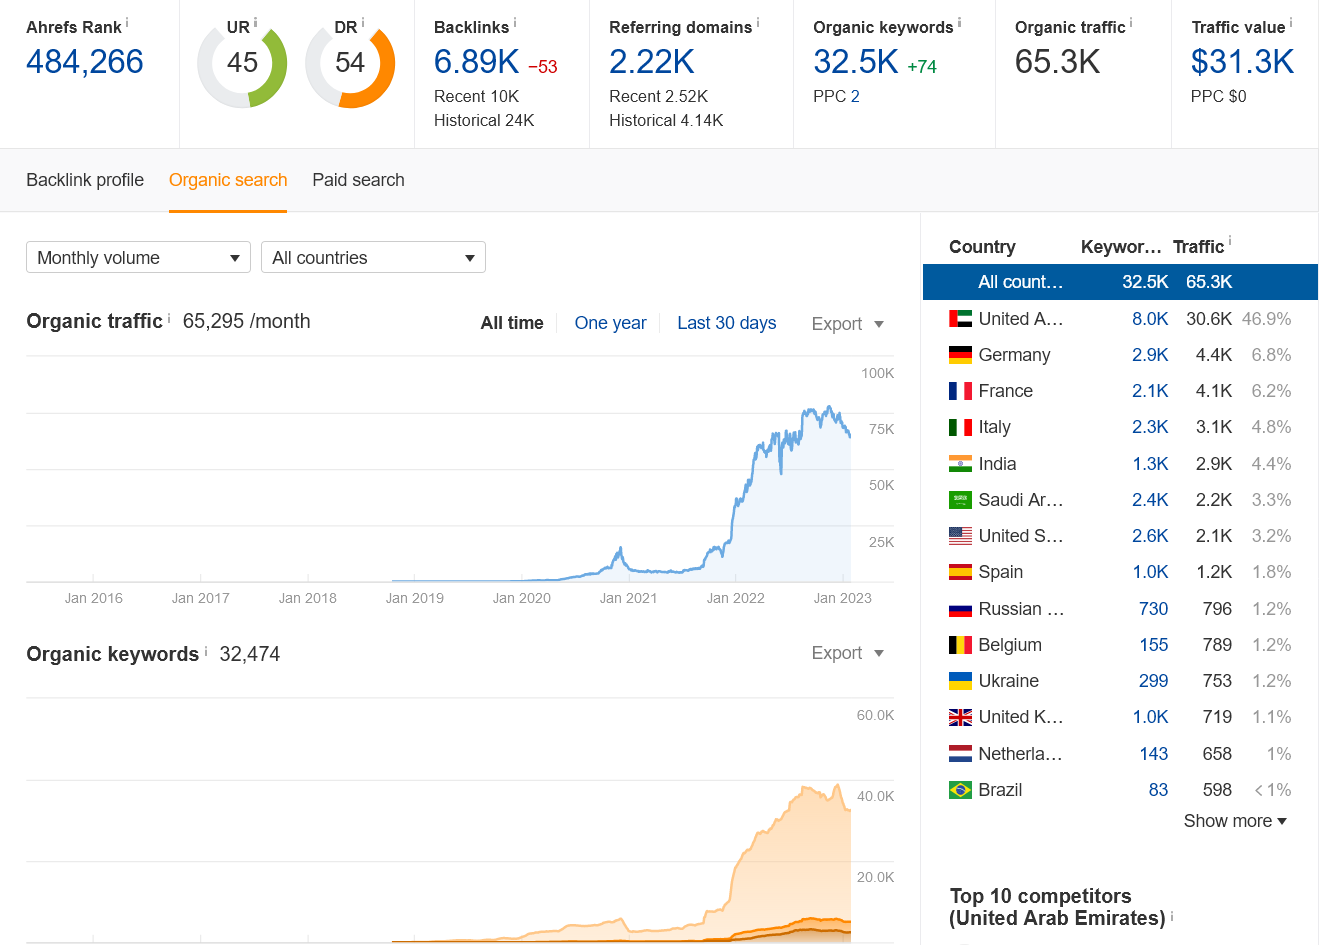
Task: Click the Ukraine flag icon
Action: coord(960,681)
